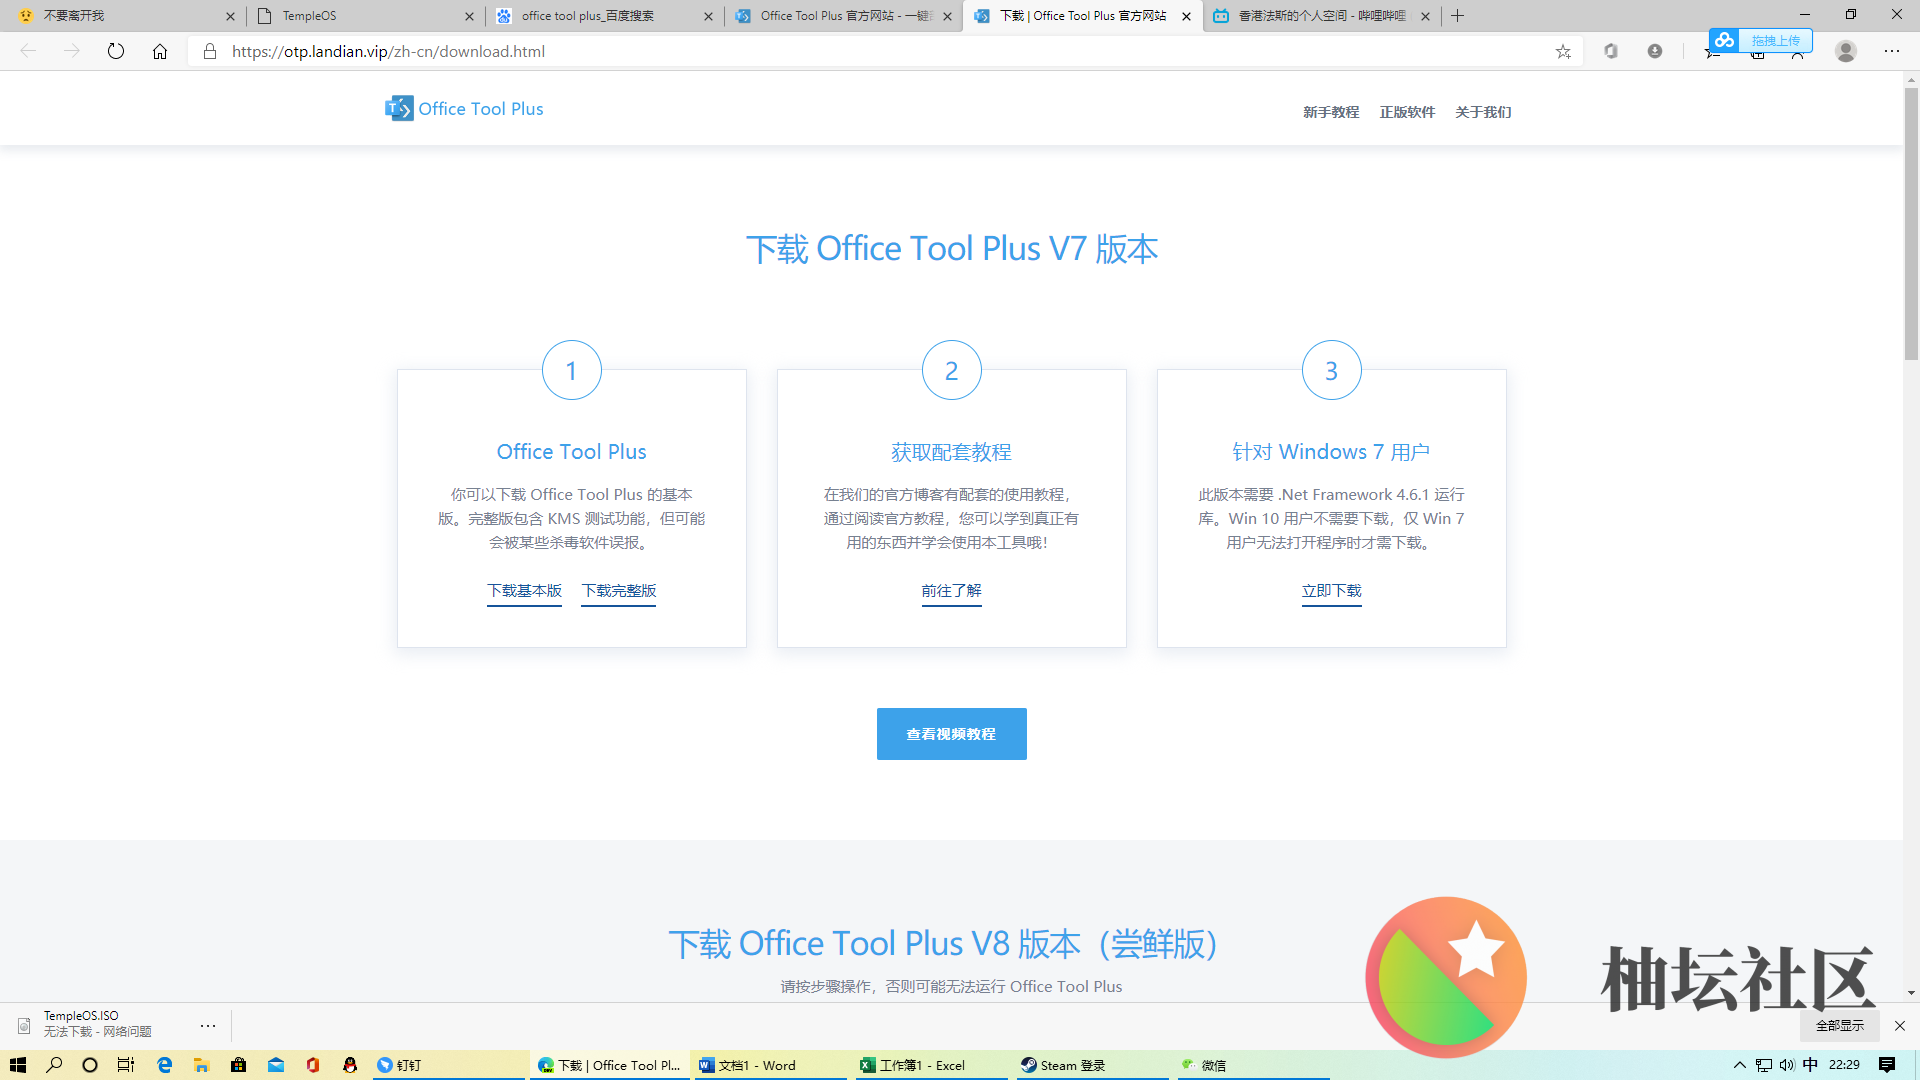Click 全部显示 in the downloads bar
The image size is (1920, 1080).
1840,1026
